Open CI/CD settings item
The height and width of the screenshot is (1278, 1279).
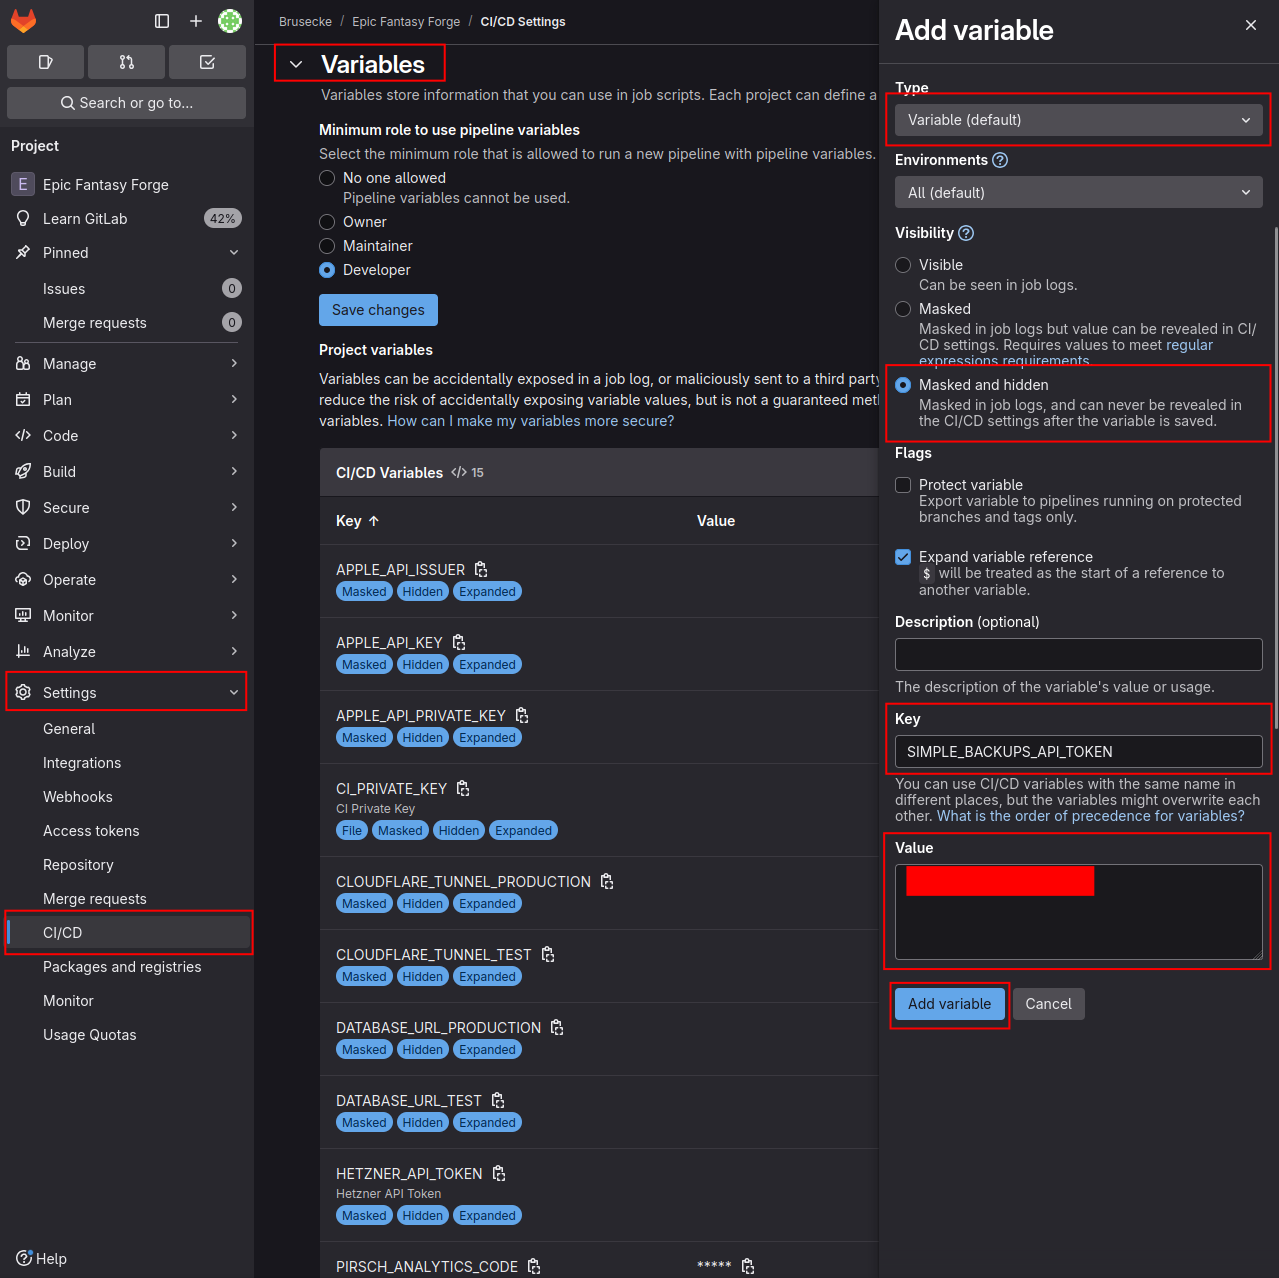coord(126,933)
